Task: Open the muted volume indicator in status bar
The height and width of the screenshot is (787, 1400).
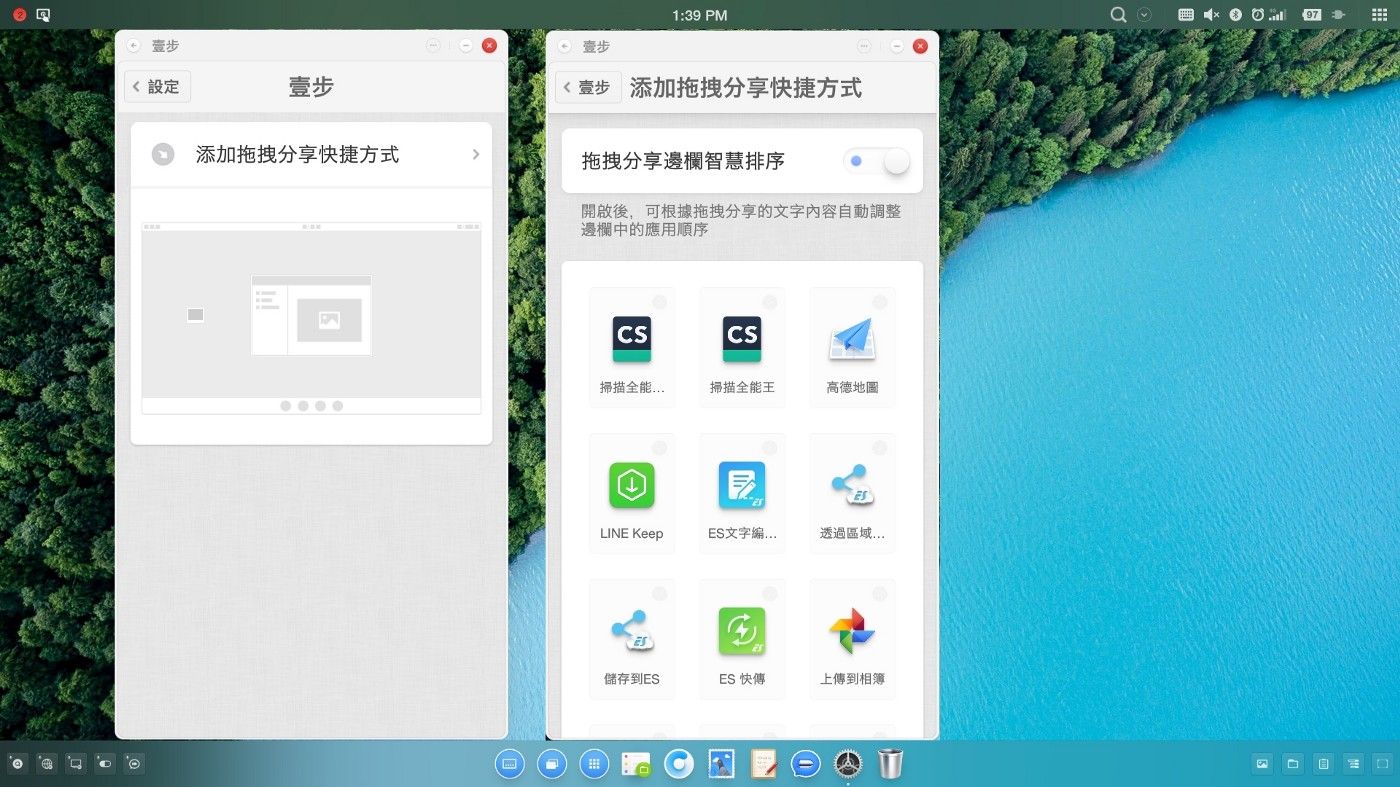Action: coord(1211,15)
